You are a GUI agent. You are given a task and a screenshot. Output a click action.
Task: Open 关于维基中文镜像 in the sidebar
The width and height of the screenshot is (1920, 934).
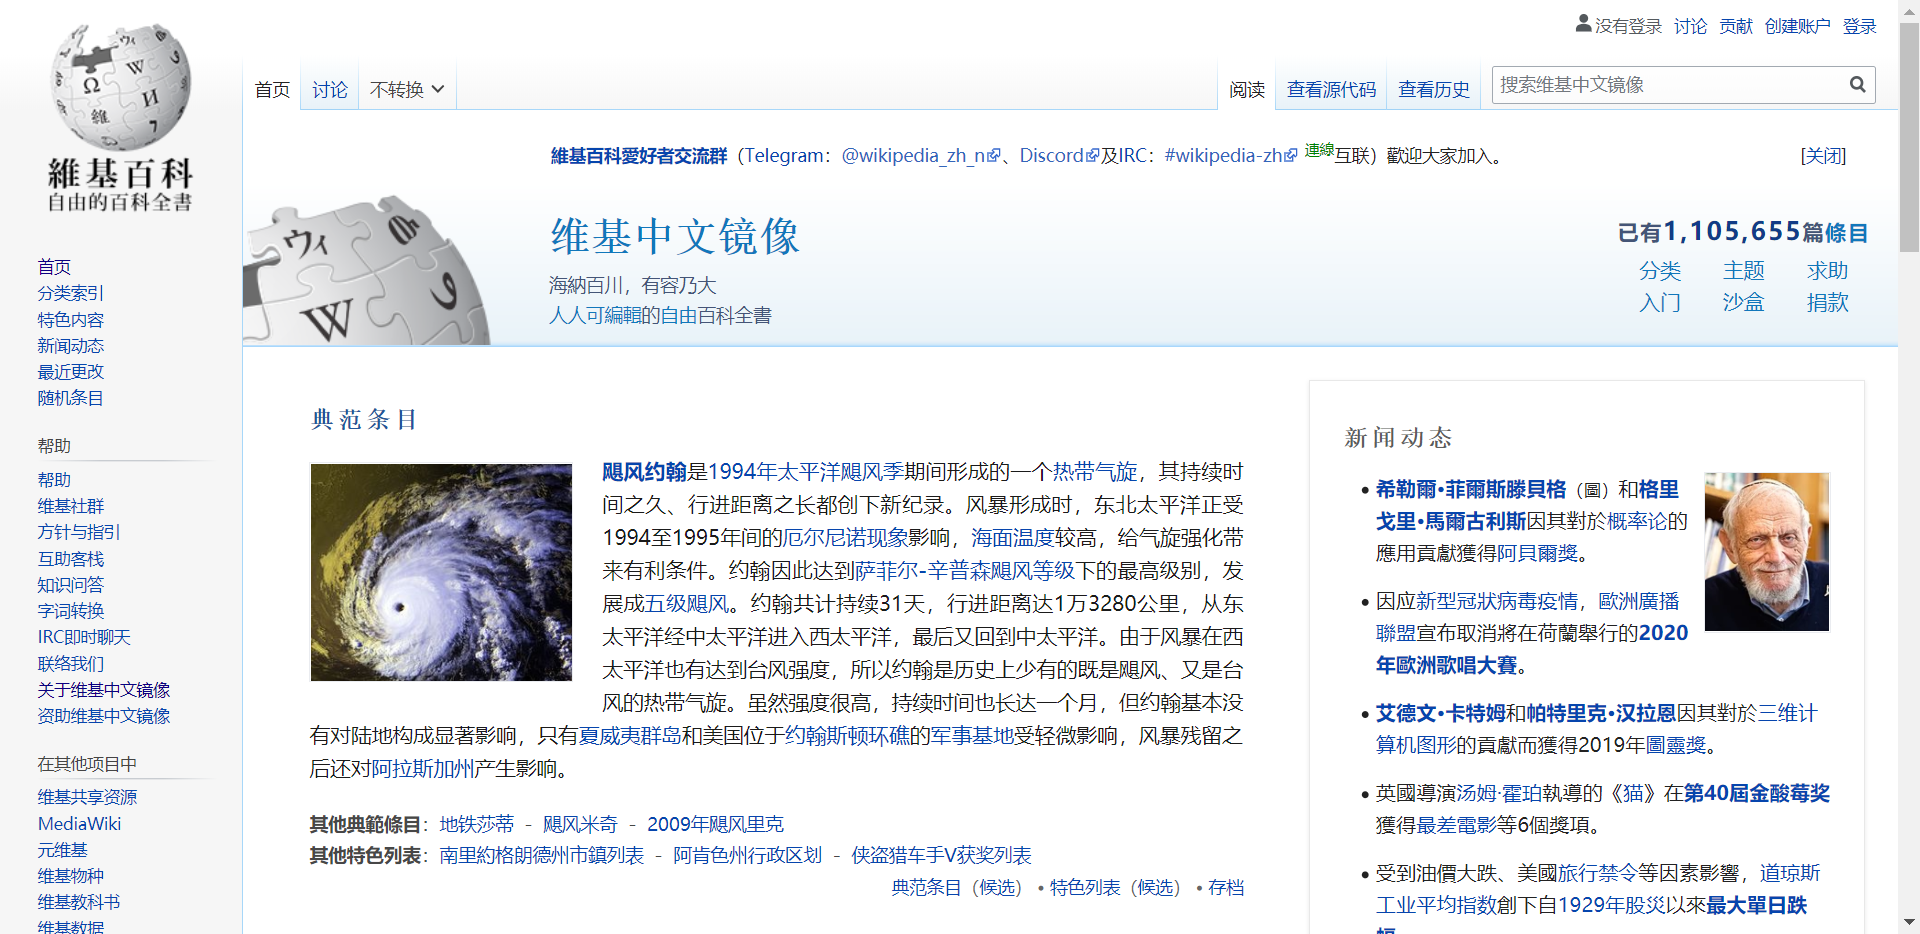tap(104, 690)
